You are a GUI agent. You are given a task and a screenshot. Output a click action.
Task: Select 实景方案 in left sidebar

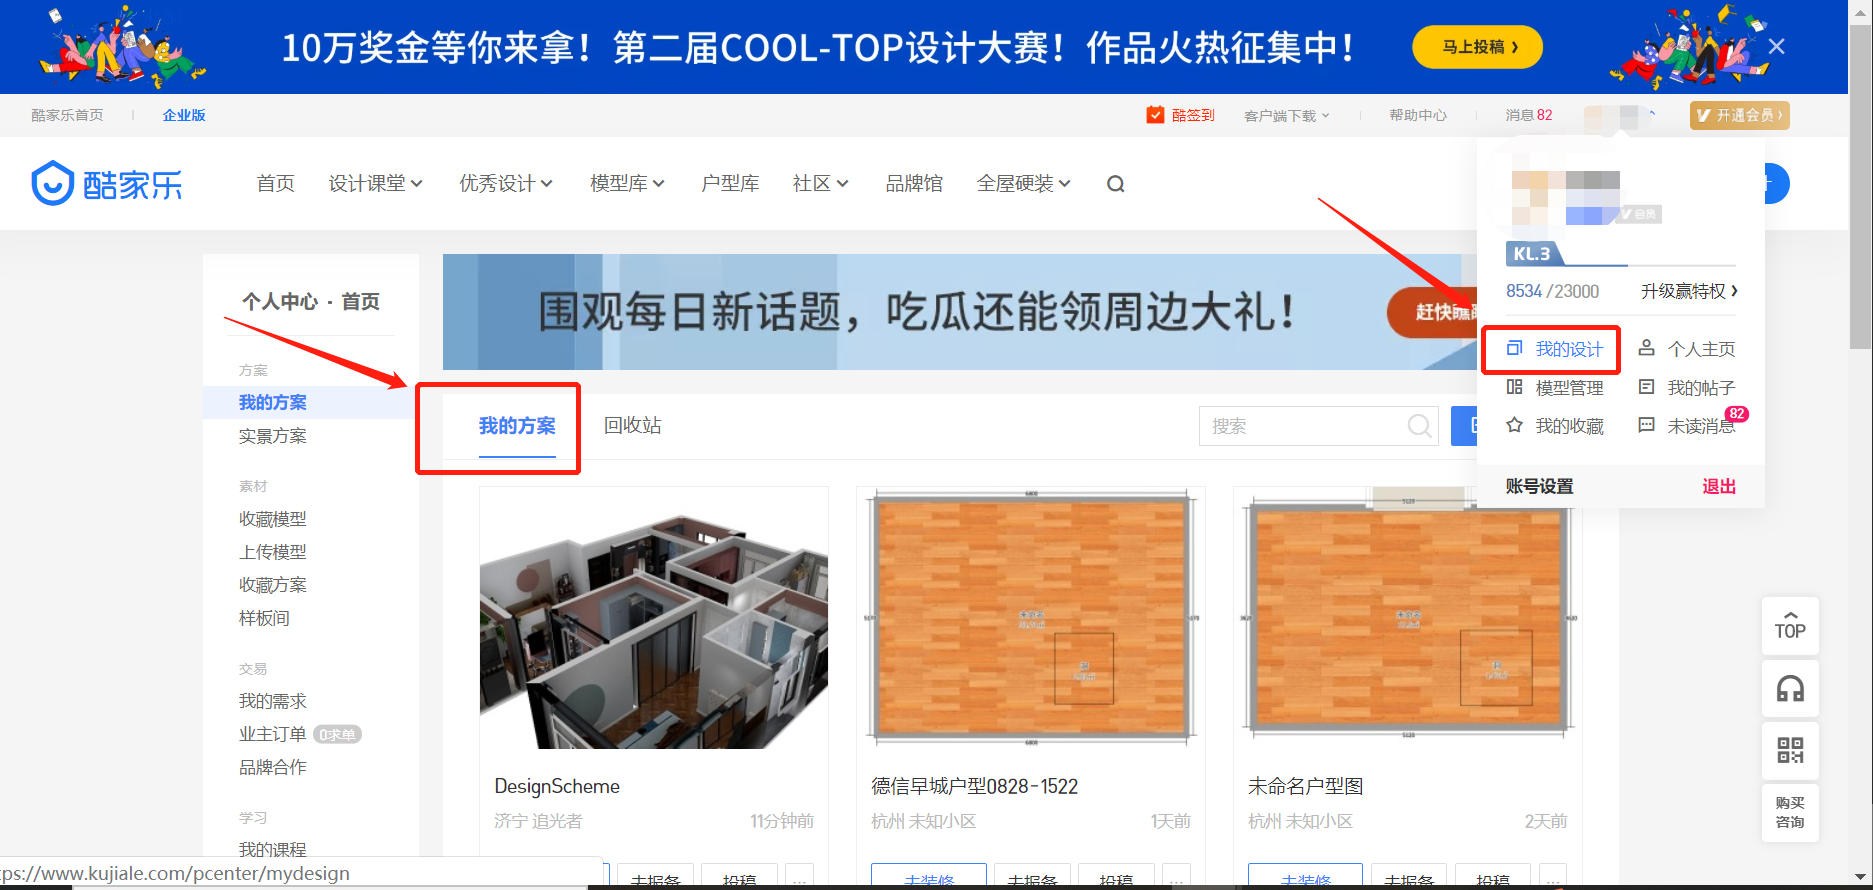click(x=273, y=436)
